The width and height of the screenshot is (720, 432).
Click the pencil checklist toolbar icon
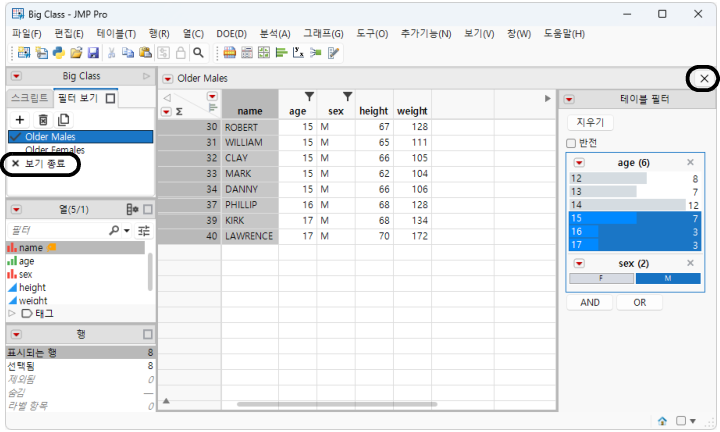click(333, 53)
